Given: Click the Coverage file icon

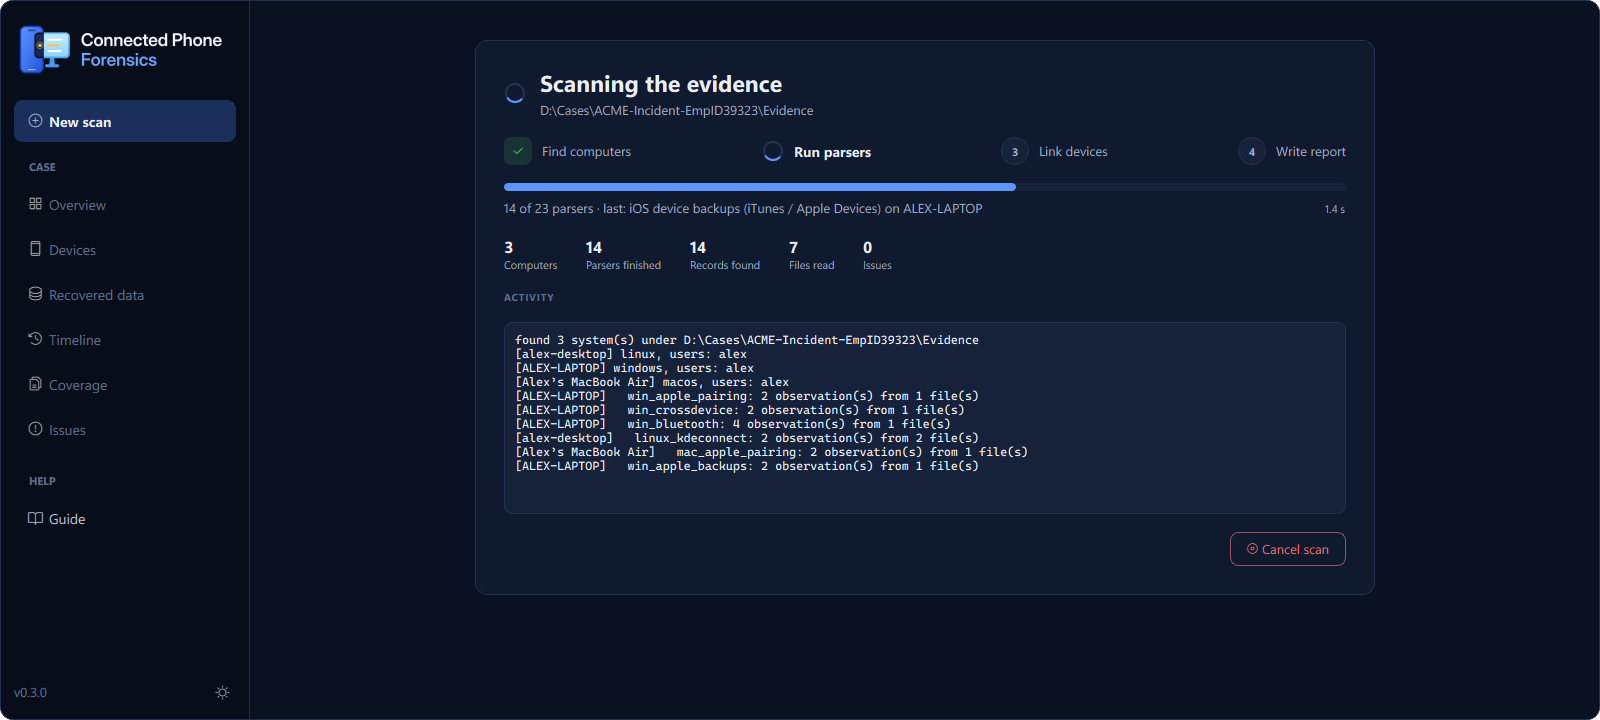Looking at the screenshot, I should coord(35,384).
